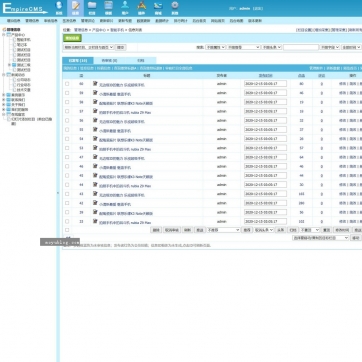Screen dimensions: 362x362
Task: Switch to the archive tab
Action: [x=141, y=61]
